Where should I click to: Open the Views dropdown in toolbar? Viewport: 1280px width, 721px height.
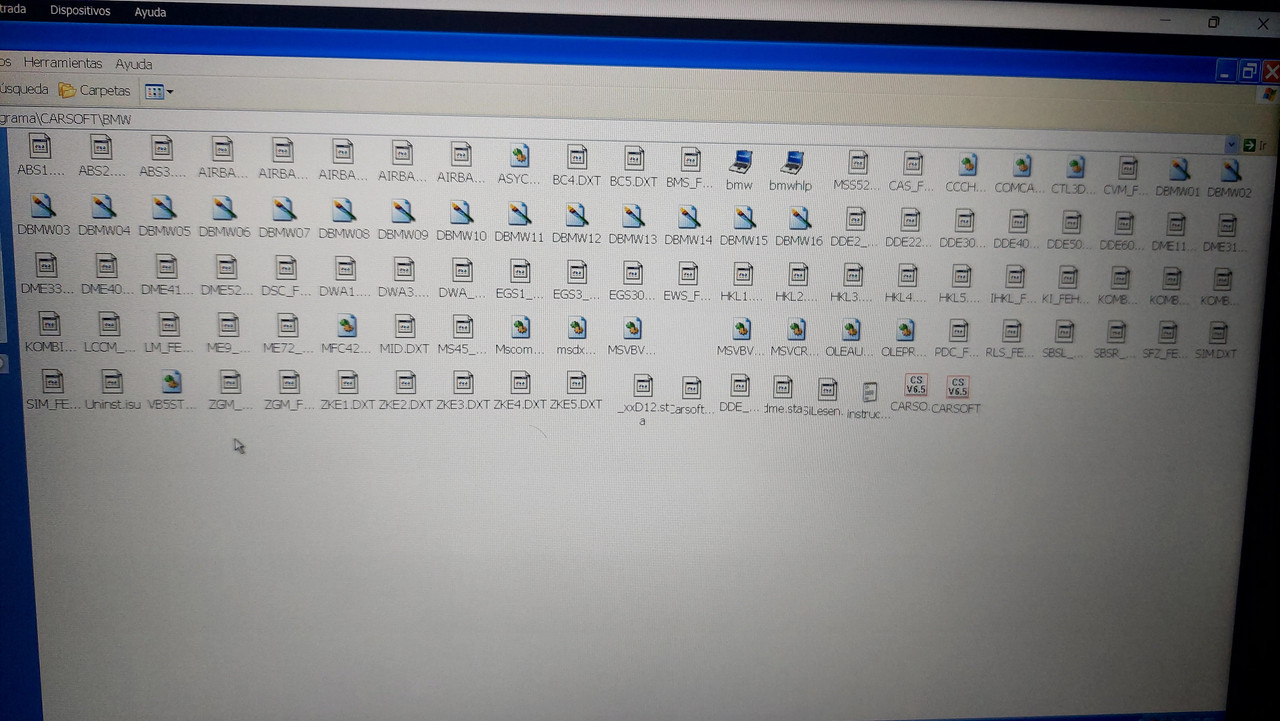(159, 92)
